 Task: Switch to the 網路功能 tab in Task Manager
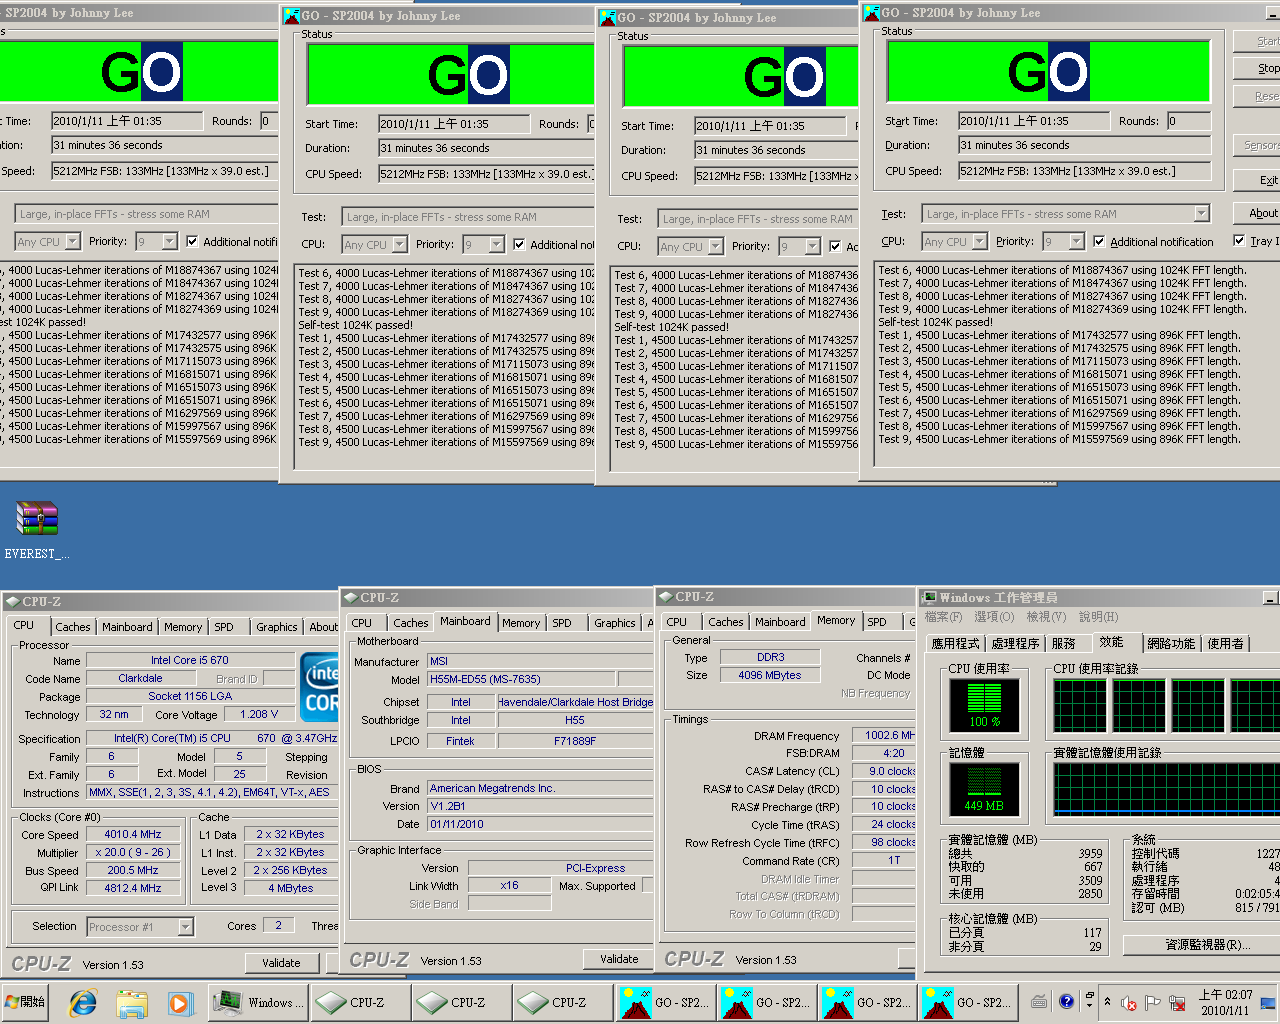[x=1170, y=644]
